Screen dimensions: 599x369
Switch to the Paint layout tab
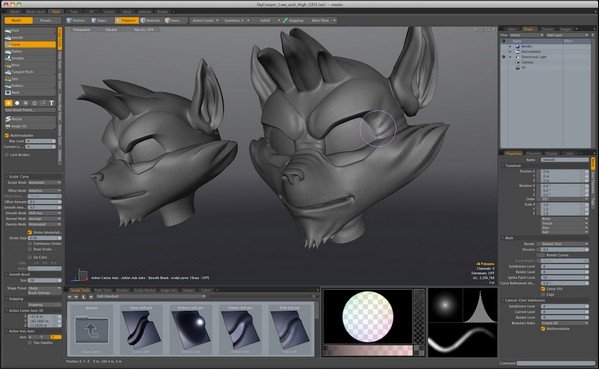click(x=56, y=12)
